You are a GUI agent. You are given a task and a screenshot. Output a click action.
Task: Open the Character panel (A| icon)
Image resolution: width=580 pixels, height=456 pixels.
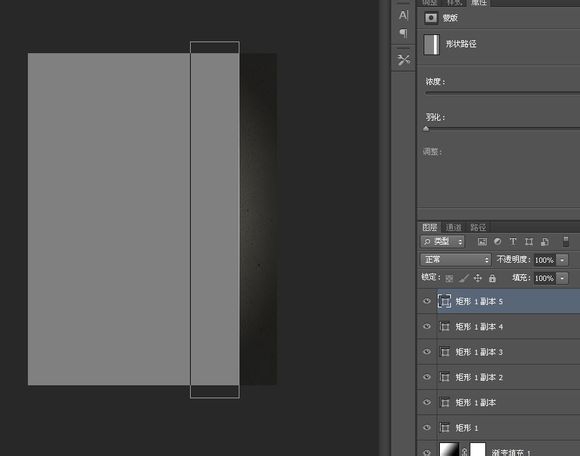point(403,15)
